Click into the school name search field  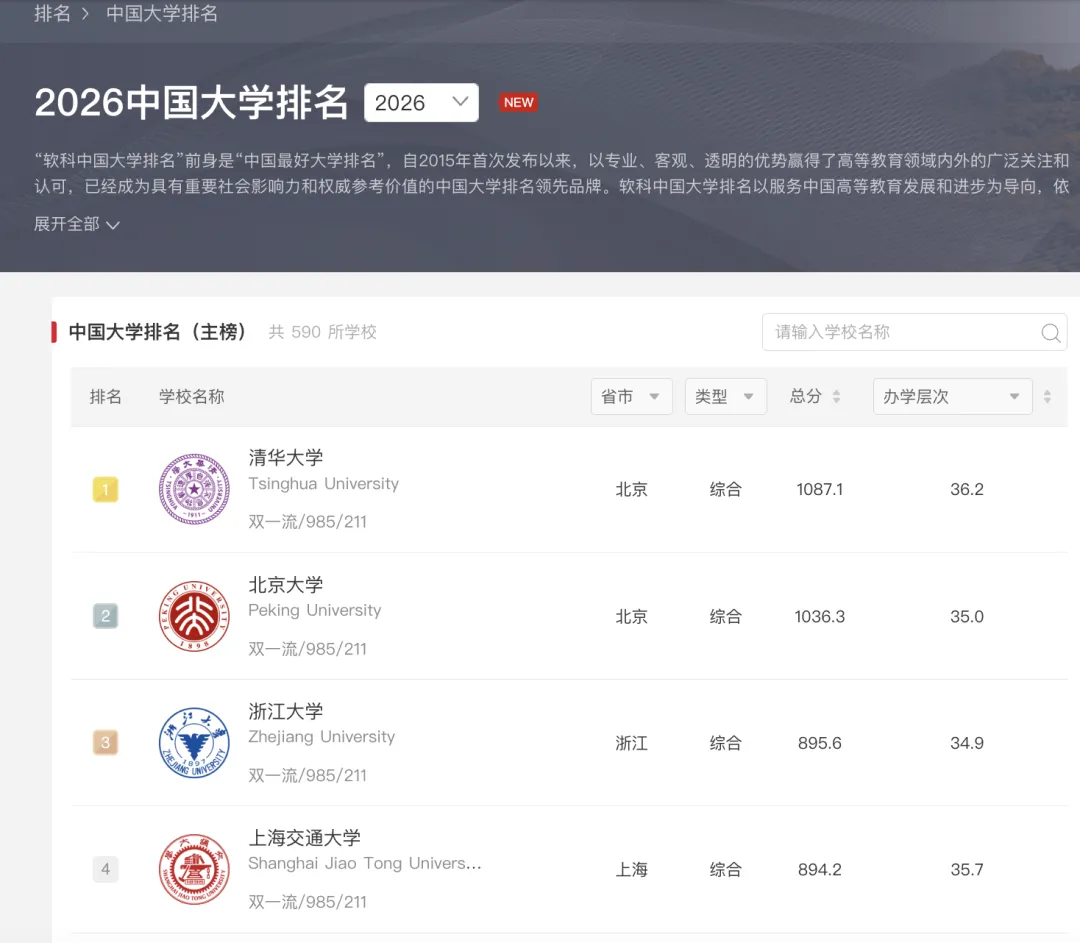point(915,333)
